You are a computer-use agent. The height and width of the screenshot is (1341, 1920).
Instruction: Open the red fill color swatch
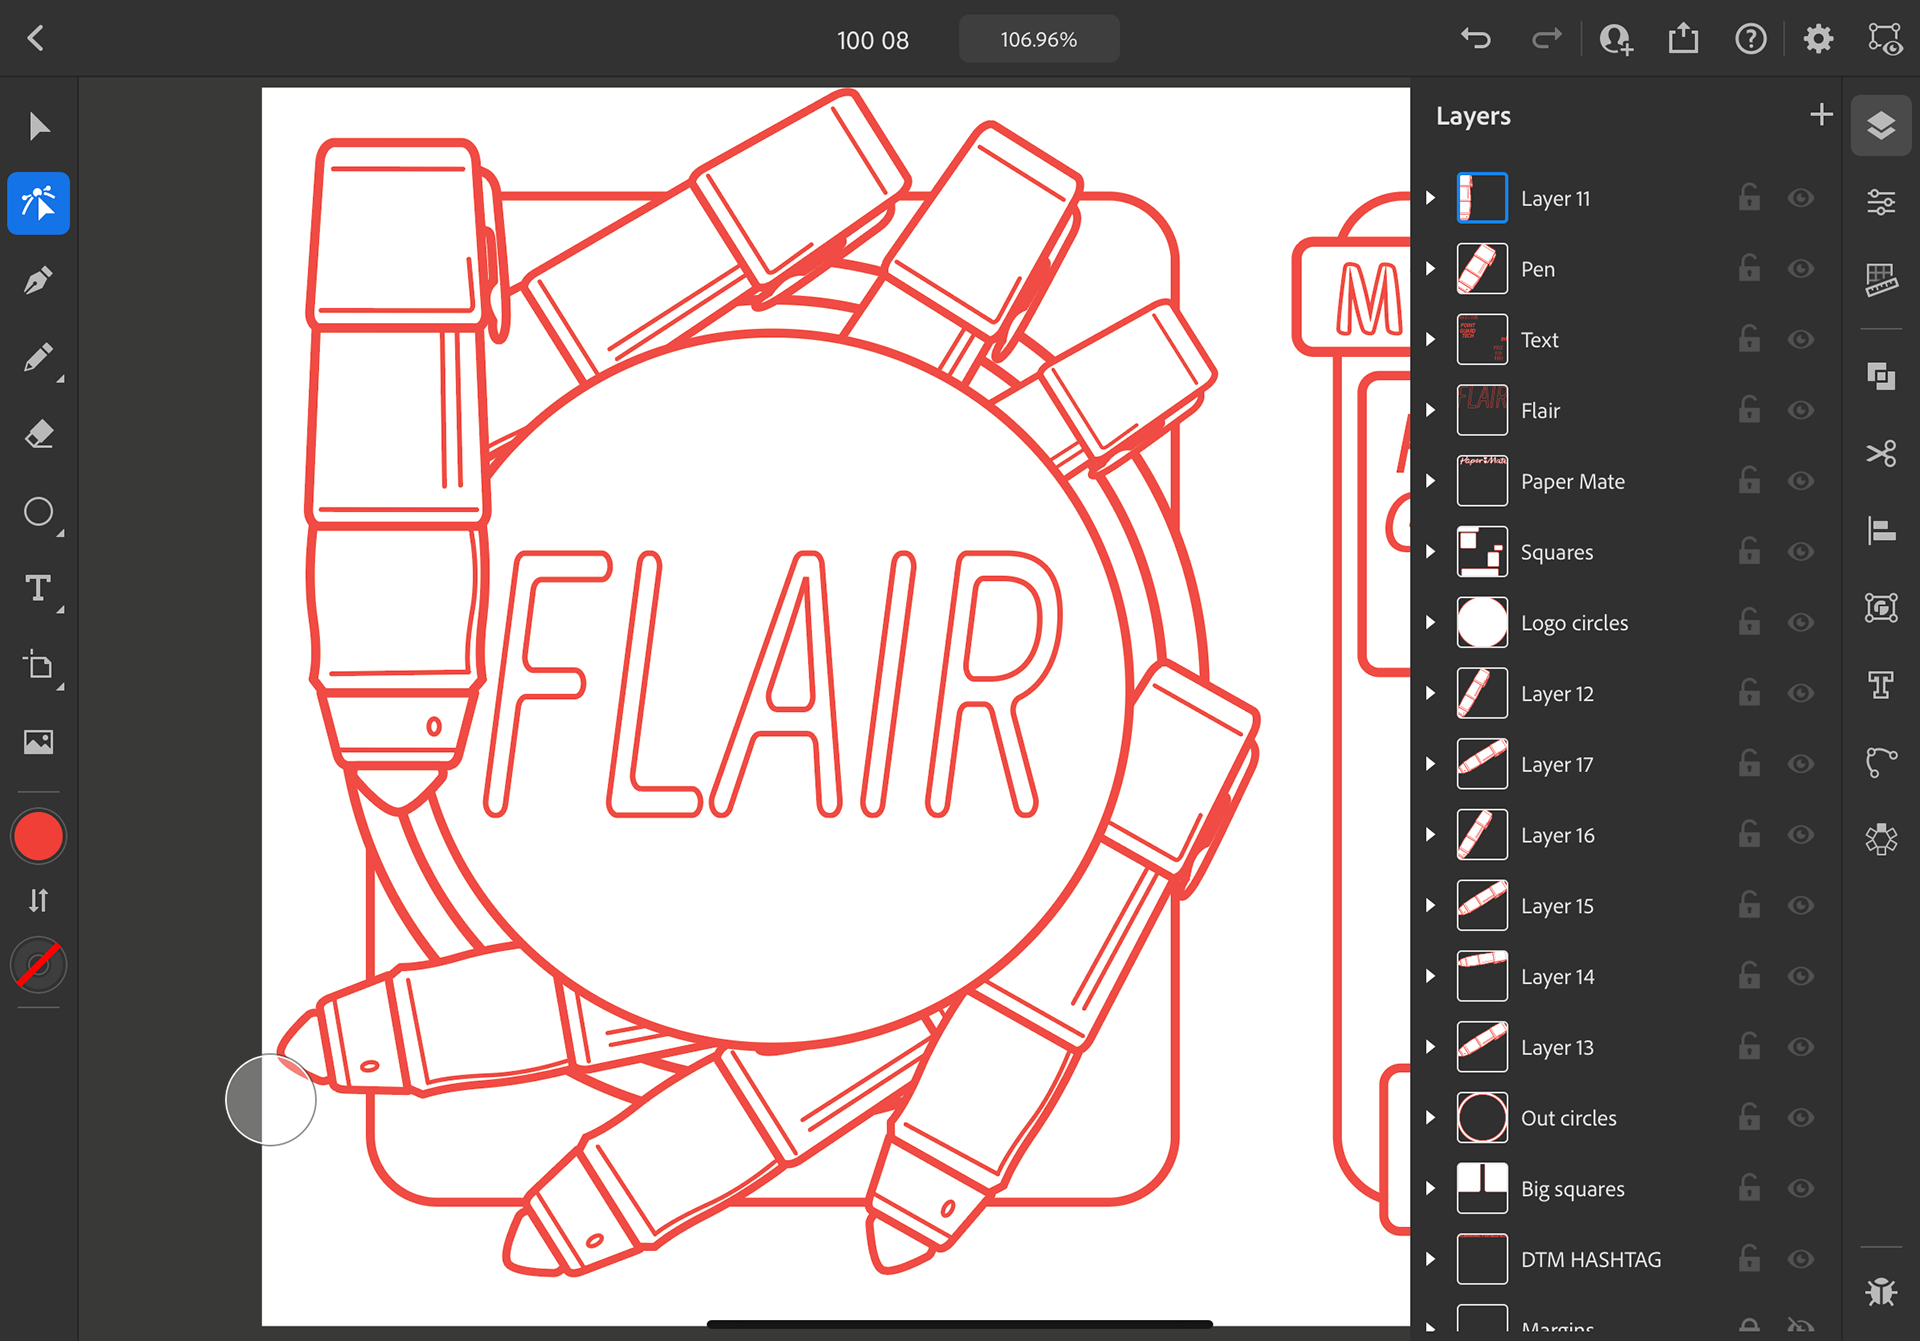pyautogui.click(x=38, y=836)
